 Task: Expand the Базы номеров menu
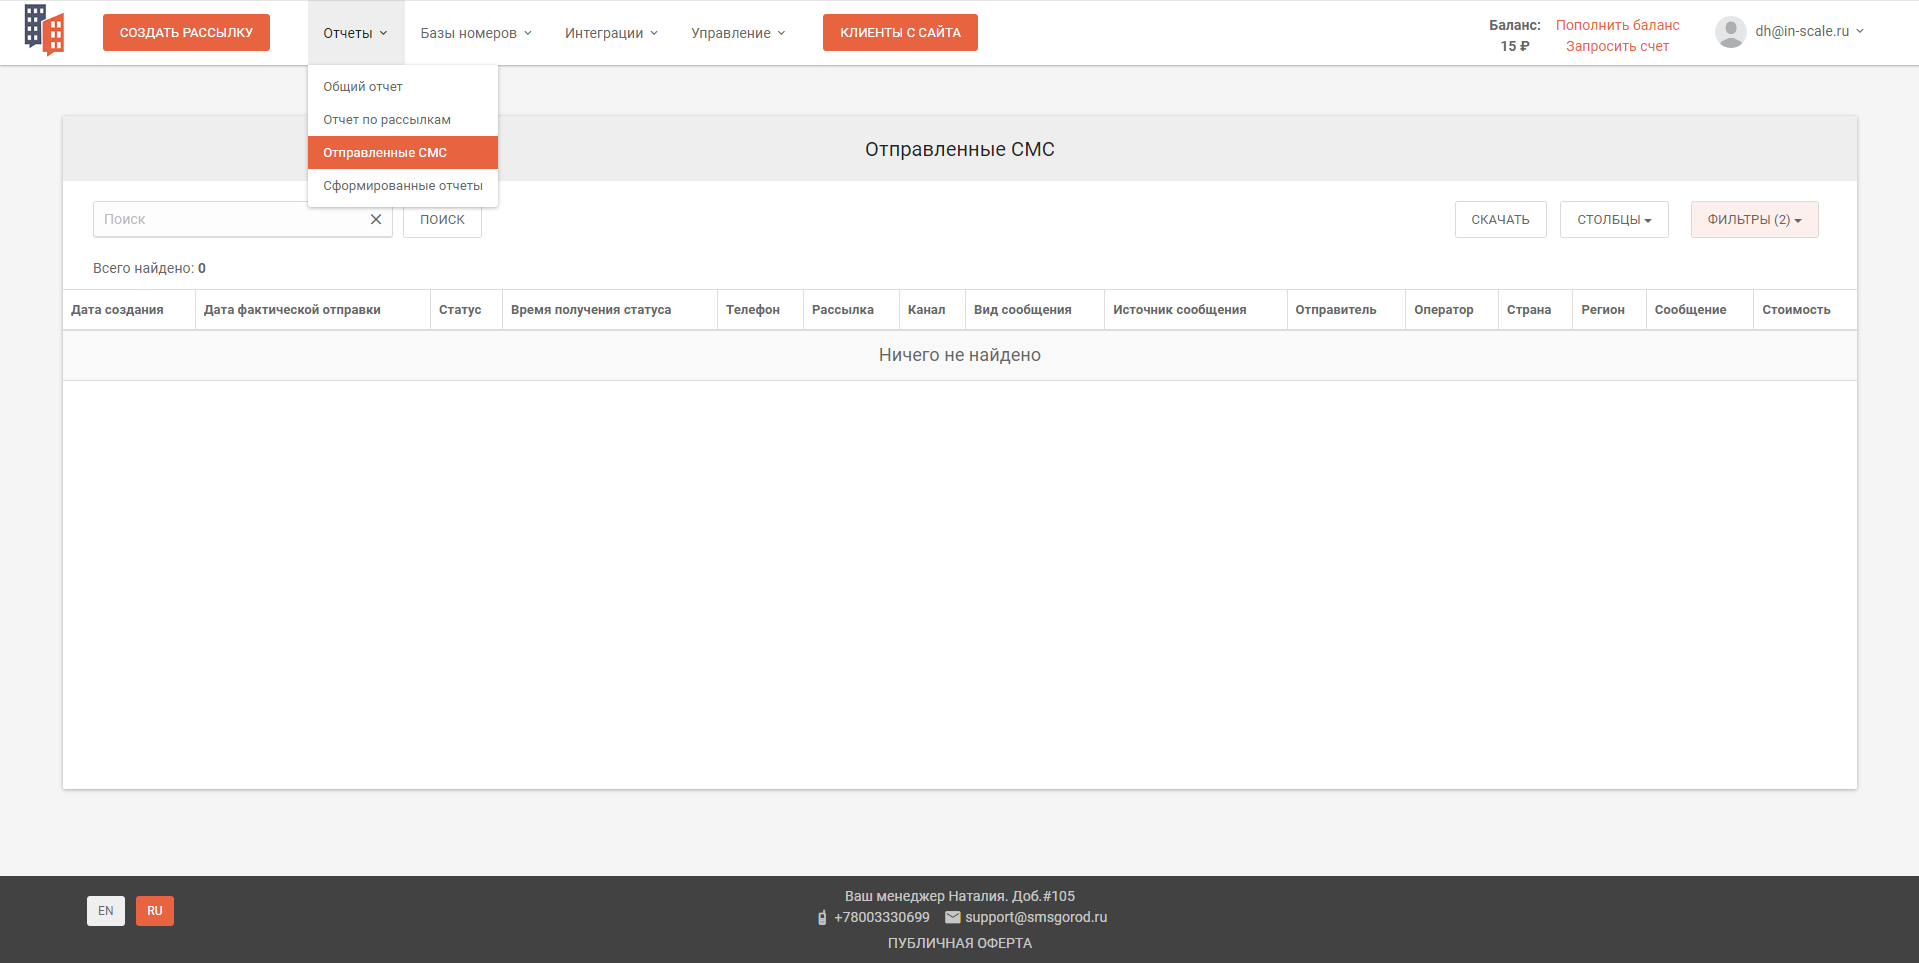click(476, 33)
